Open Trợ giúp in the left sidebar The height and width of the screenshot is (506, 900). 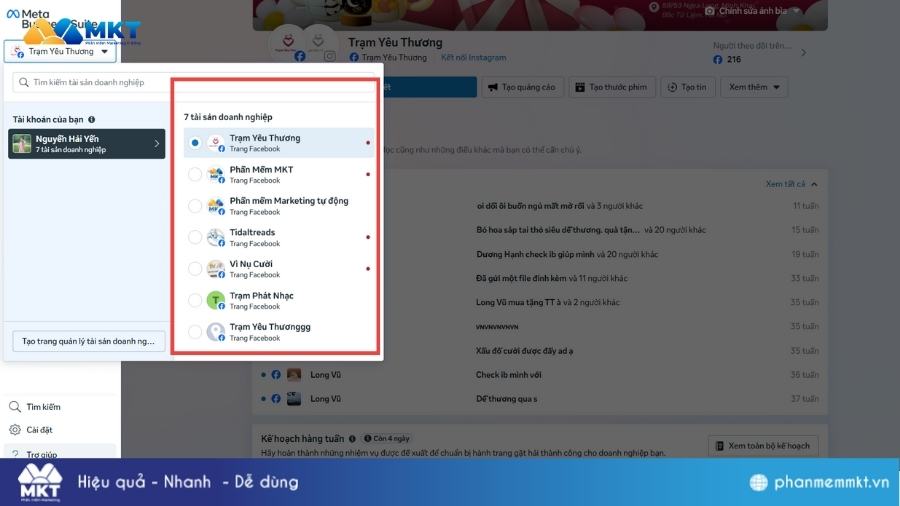[41, 454]
